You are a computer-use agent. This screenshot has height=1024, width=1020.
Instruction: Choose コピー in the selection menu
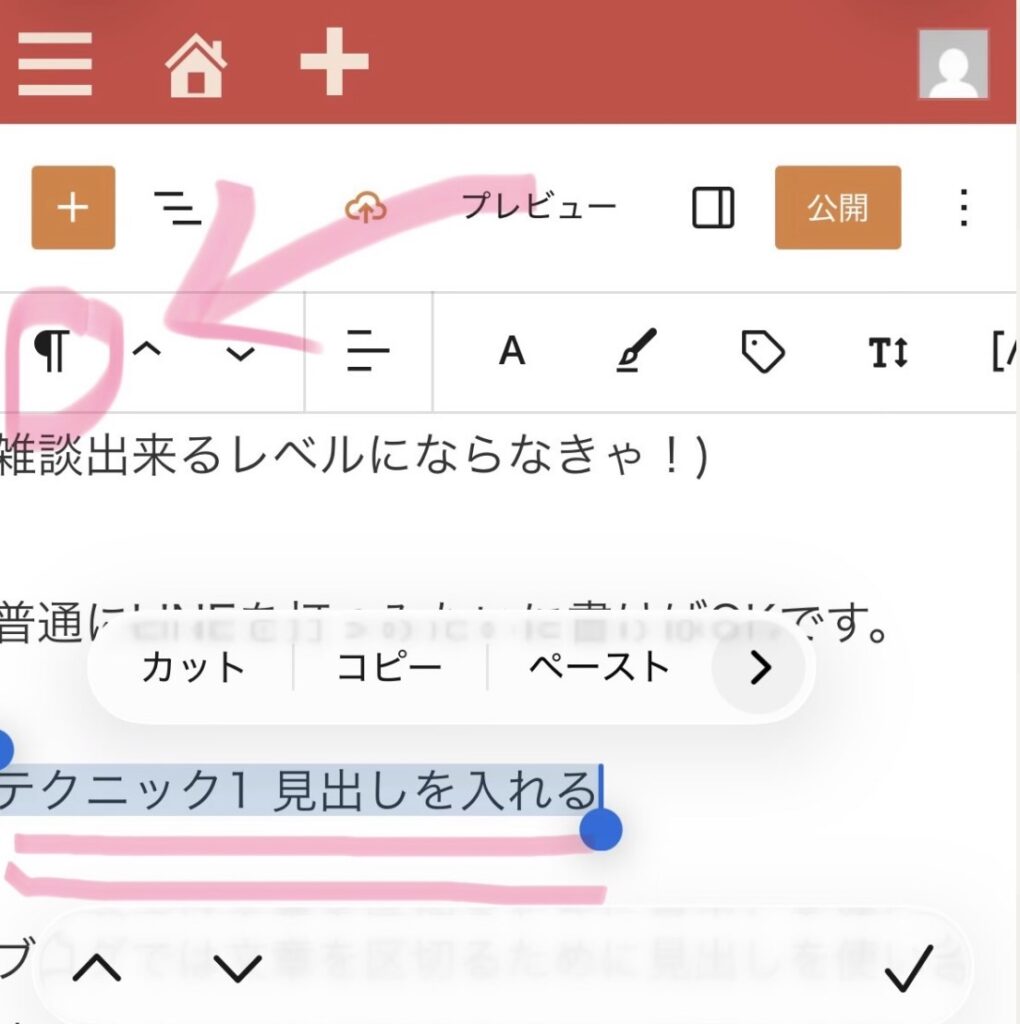[389, 668]
